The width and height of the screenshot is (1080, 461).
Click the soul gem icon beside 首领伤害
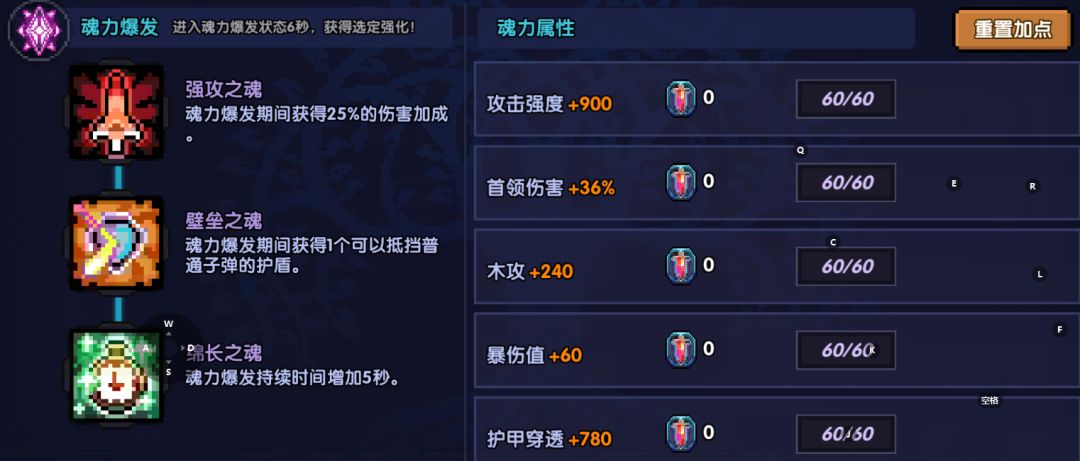point(681,182)
